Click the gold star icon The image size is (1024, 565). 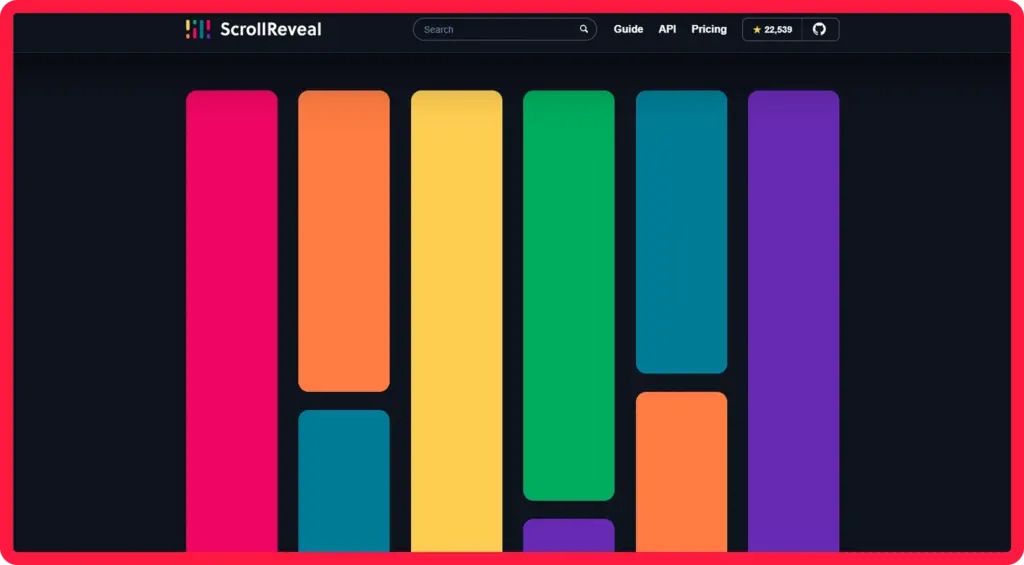757,30
